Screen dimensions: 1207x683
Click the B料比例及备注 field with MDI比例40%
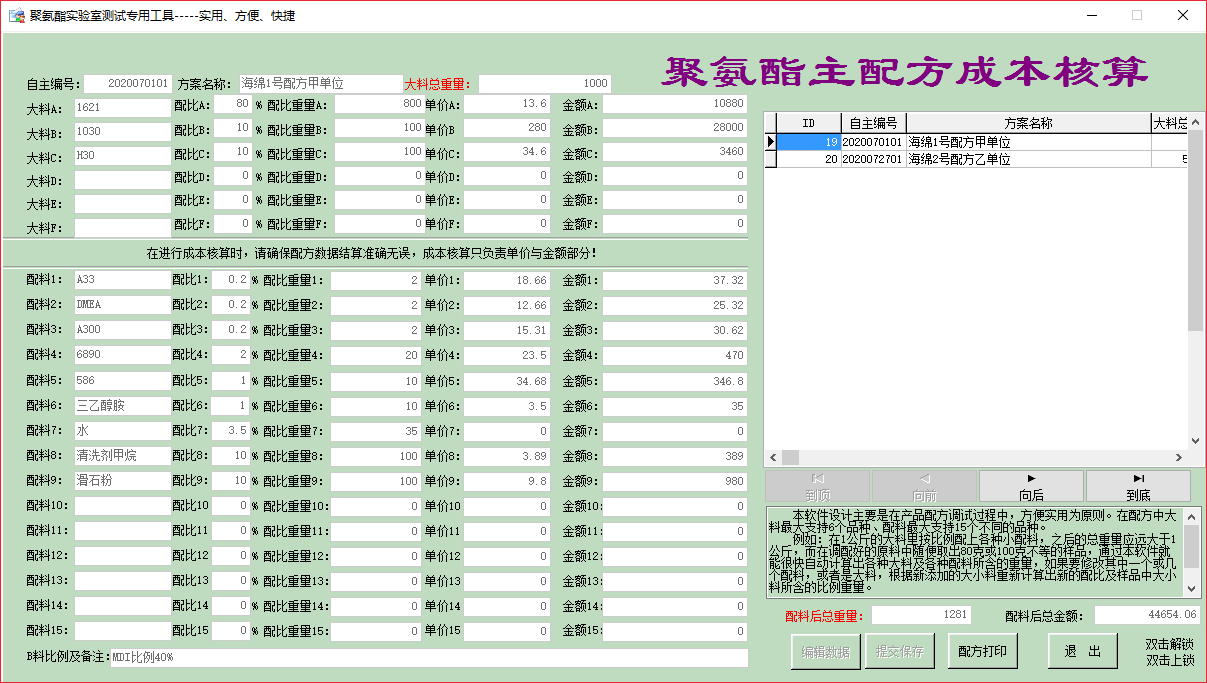[428, 658]
